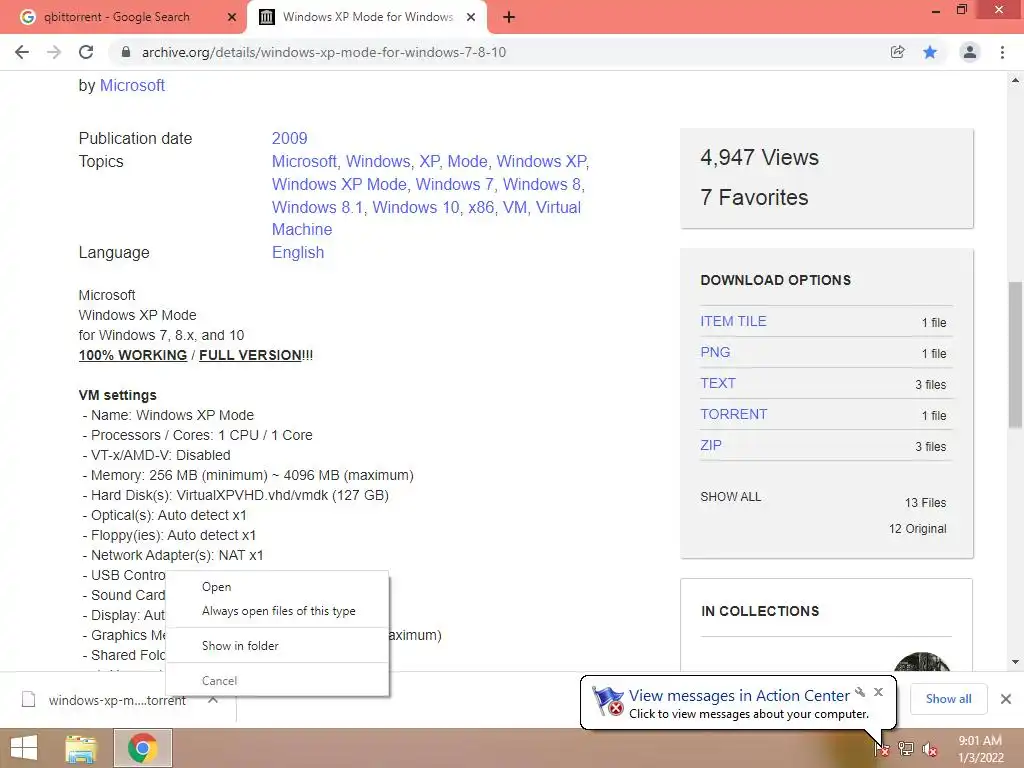Viewport: 1024px width, 768px height.
Task: Close the Windows XP Mode tab
Action: [x=471, y=18]
